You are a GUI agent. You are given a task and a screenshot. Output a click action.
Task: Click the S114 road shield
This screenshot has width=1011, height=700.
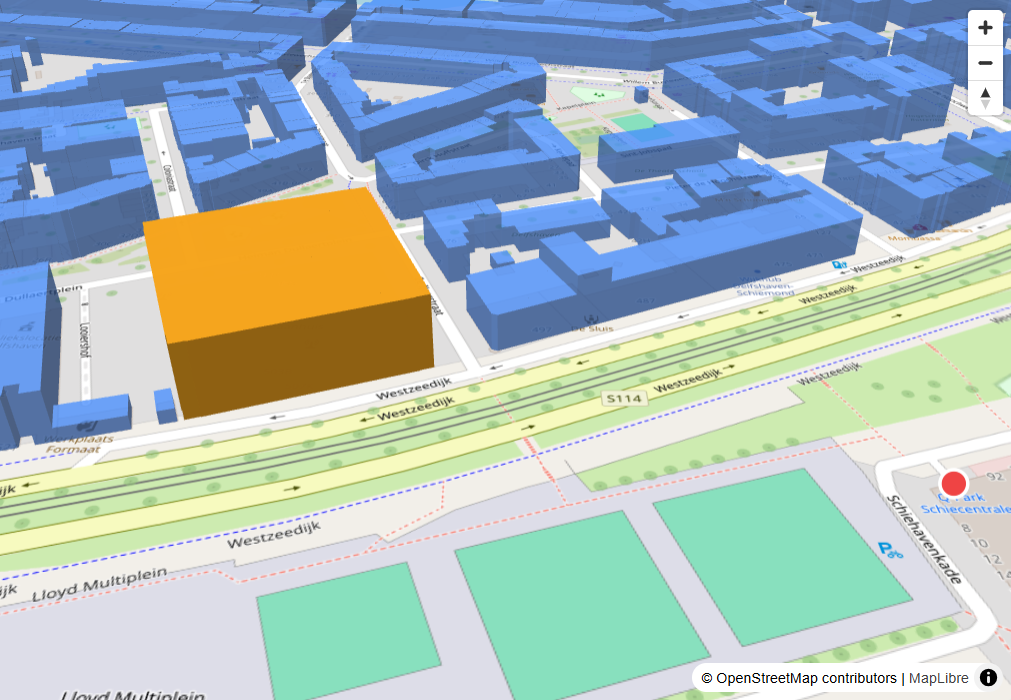(624, 398)
